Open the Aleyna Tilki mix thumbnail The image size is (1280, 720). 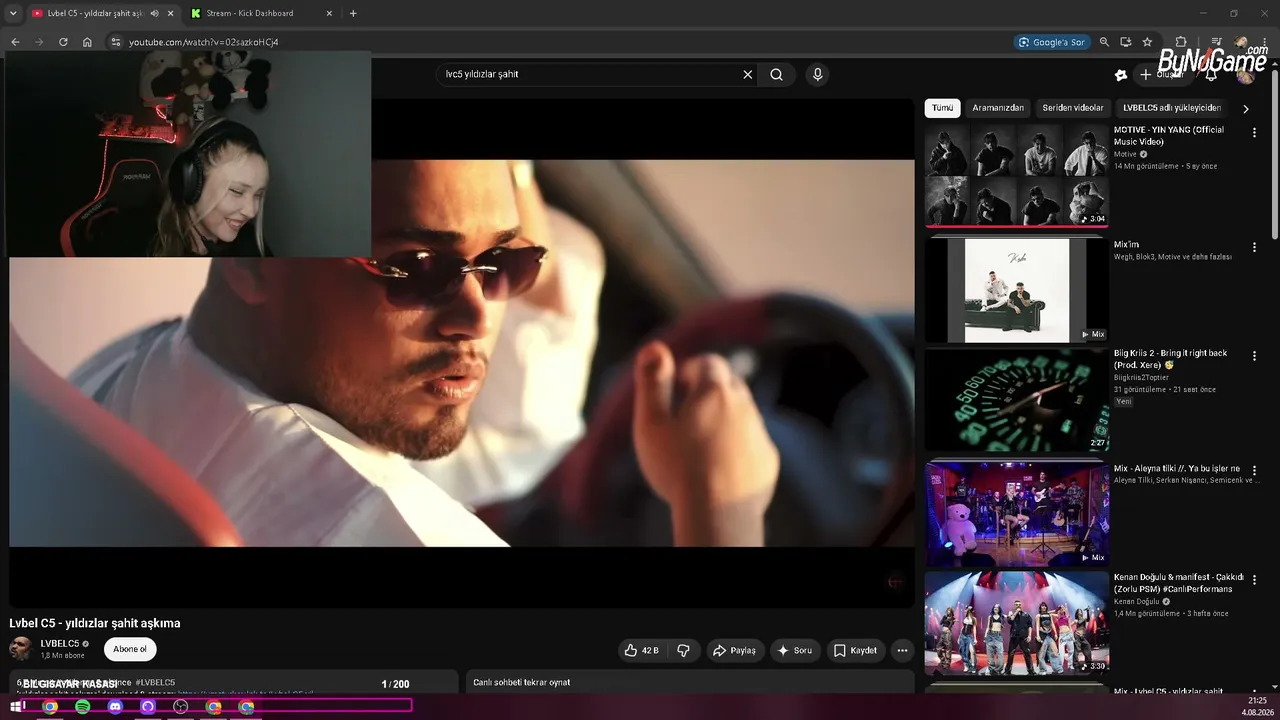click(1017, 513)
